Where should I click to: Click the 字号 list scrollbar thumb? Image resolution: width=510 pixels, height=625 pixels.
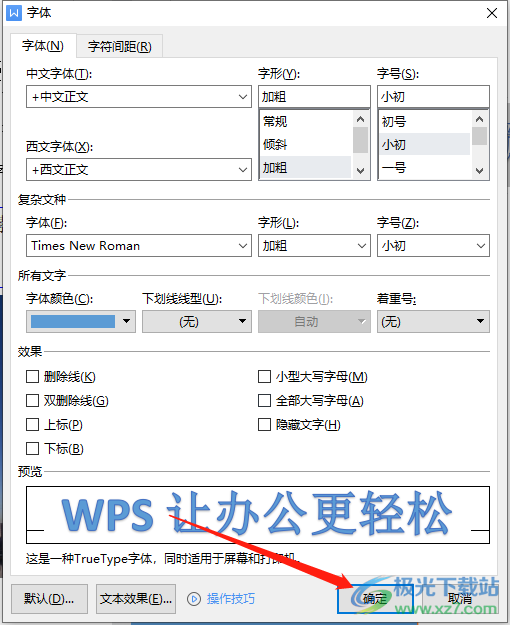point(480,136)
